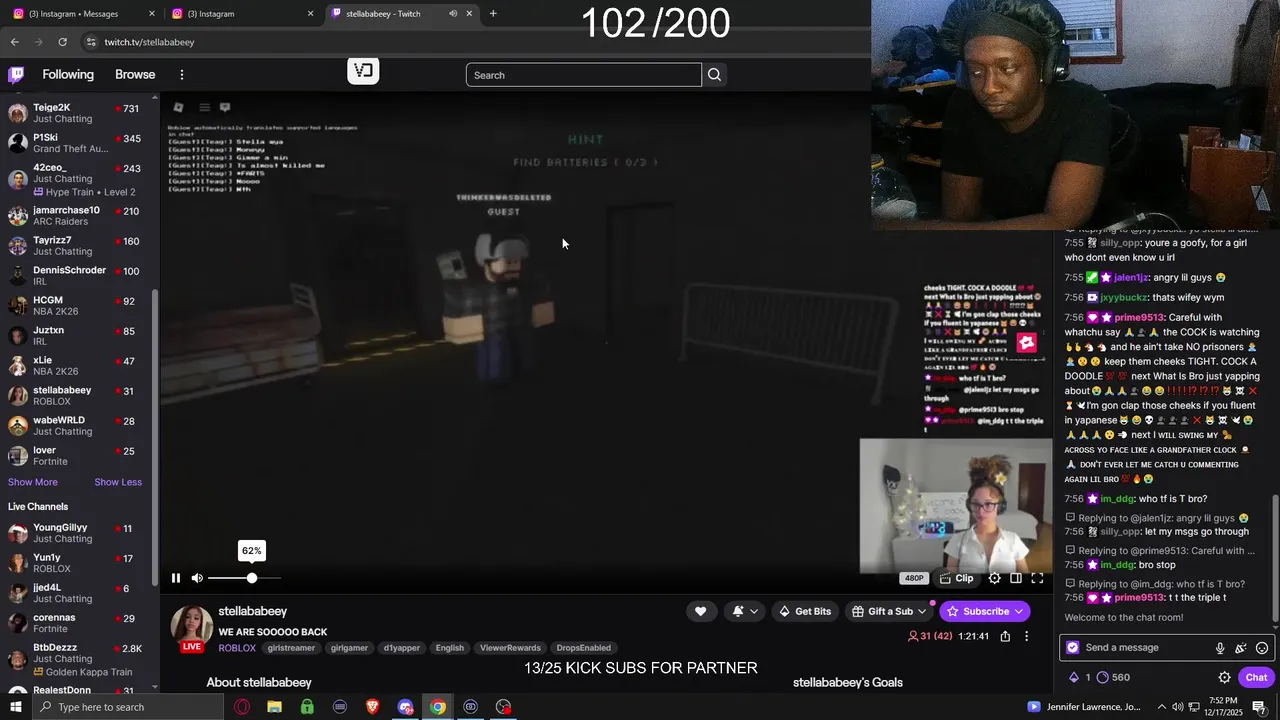Click Show Less in the sidebar
The width and height of the screenshot is (1280, 720).
(x=118, y=482)
